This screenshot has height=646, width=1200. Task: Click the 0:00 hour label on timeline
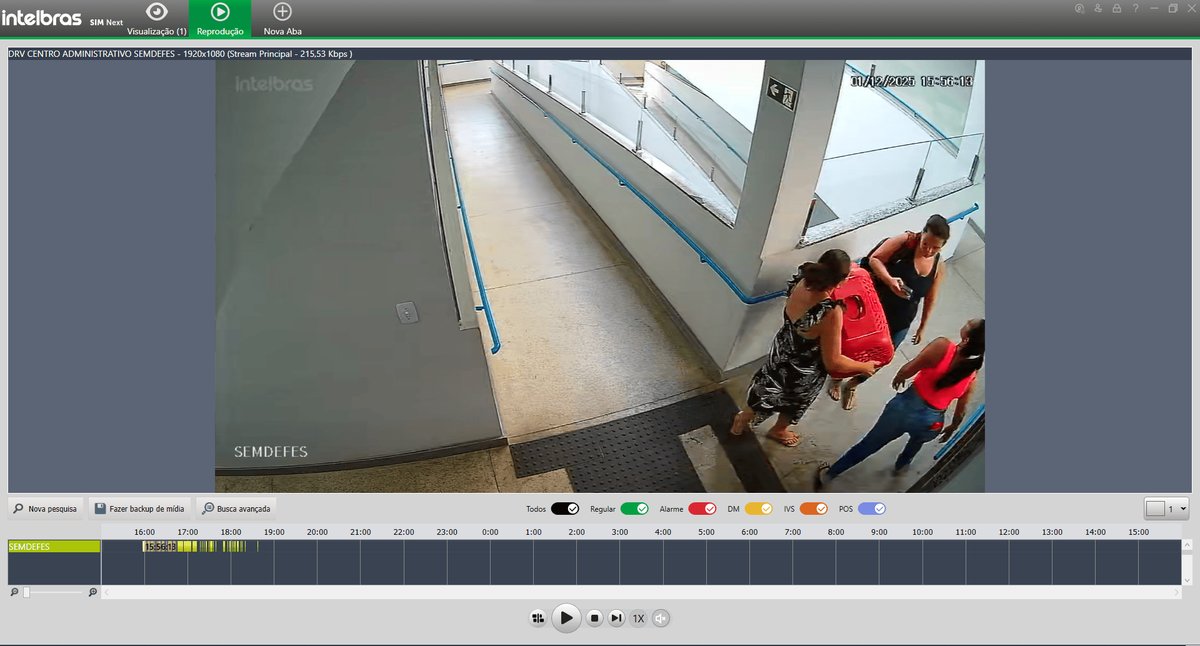490,532
